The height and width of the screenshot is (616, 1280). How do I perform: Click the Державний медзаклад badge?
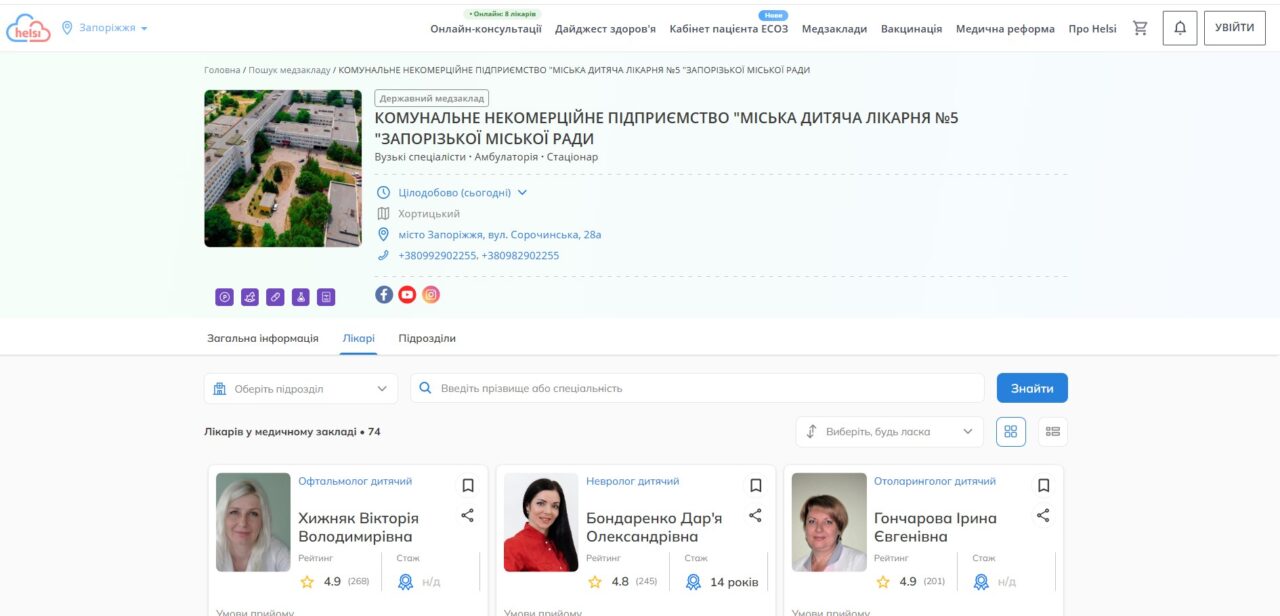432,98
